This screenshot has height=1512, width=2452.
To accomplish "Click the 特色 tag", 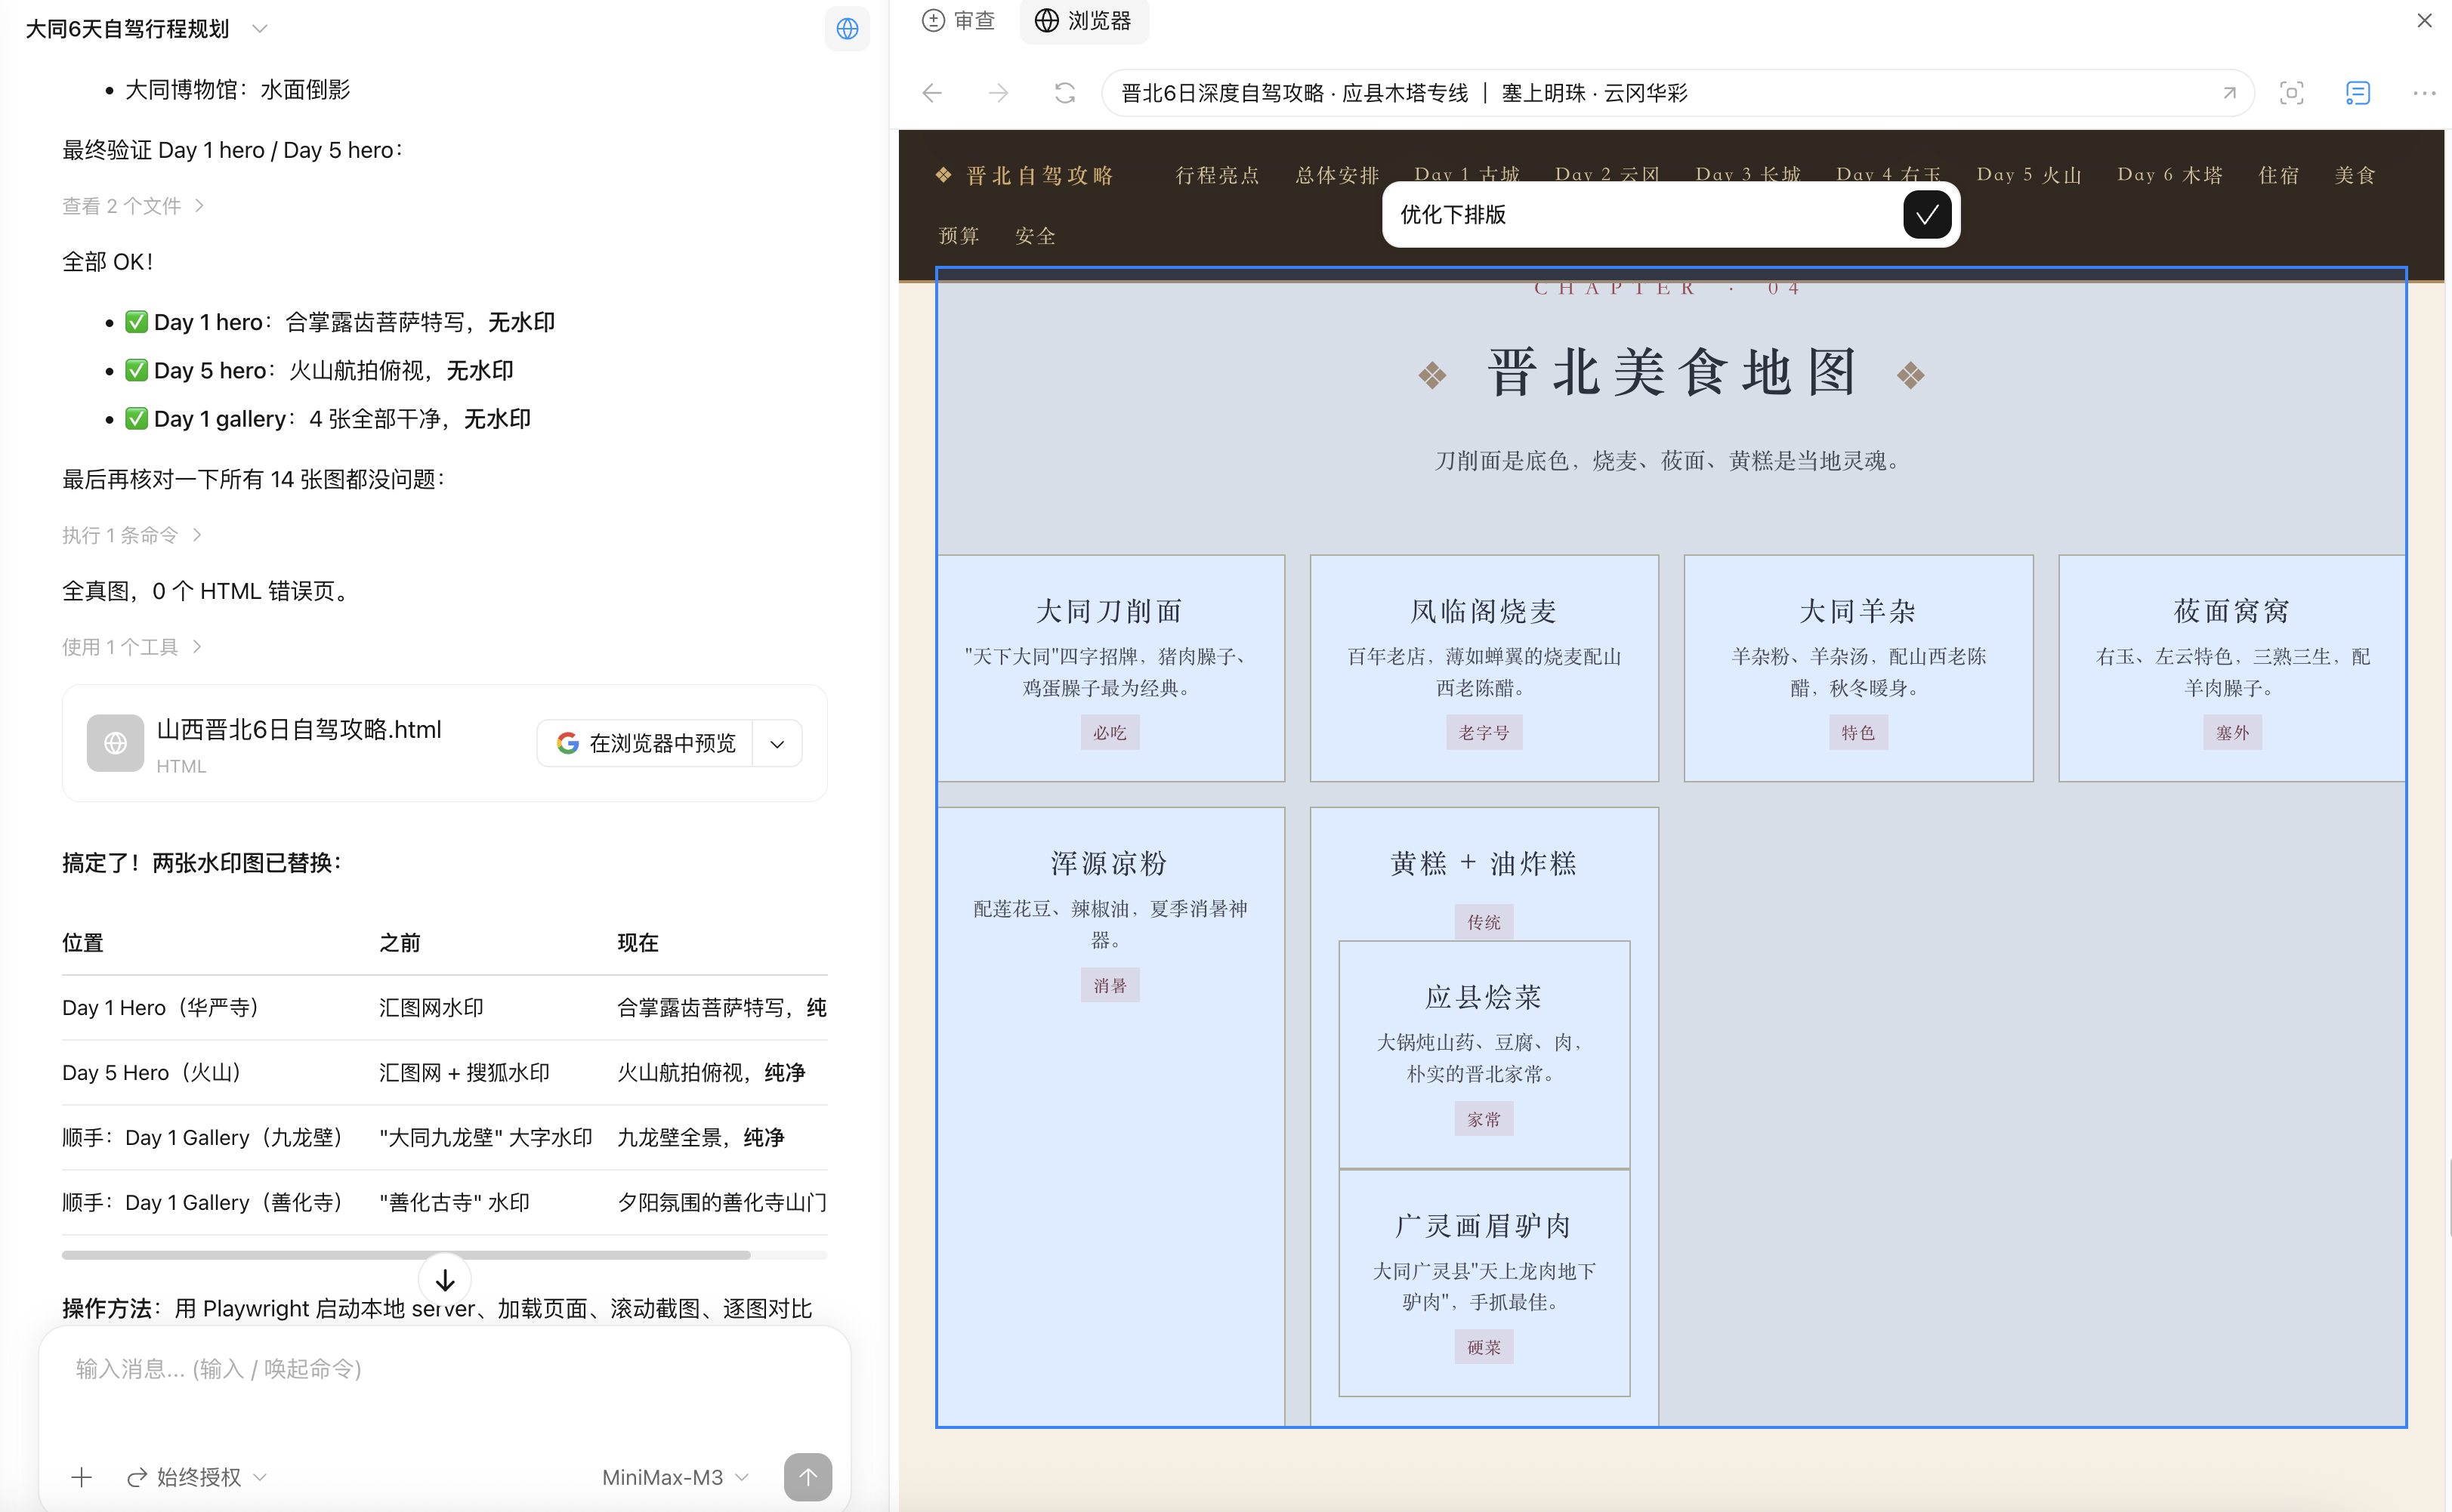I will click(x=1858, y=732).
